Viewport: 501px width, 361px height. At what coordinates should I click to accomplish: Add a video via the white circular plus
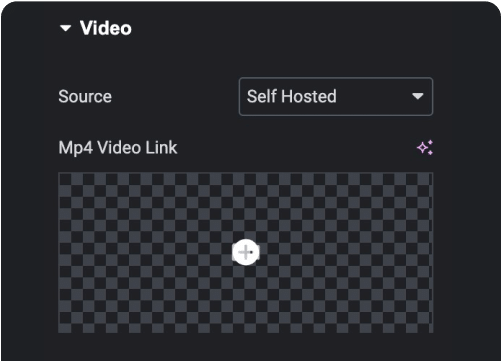(246, 252)
